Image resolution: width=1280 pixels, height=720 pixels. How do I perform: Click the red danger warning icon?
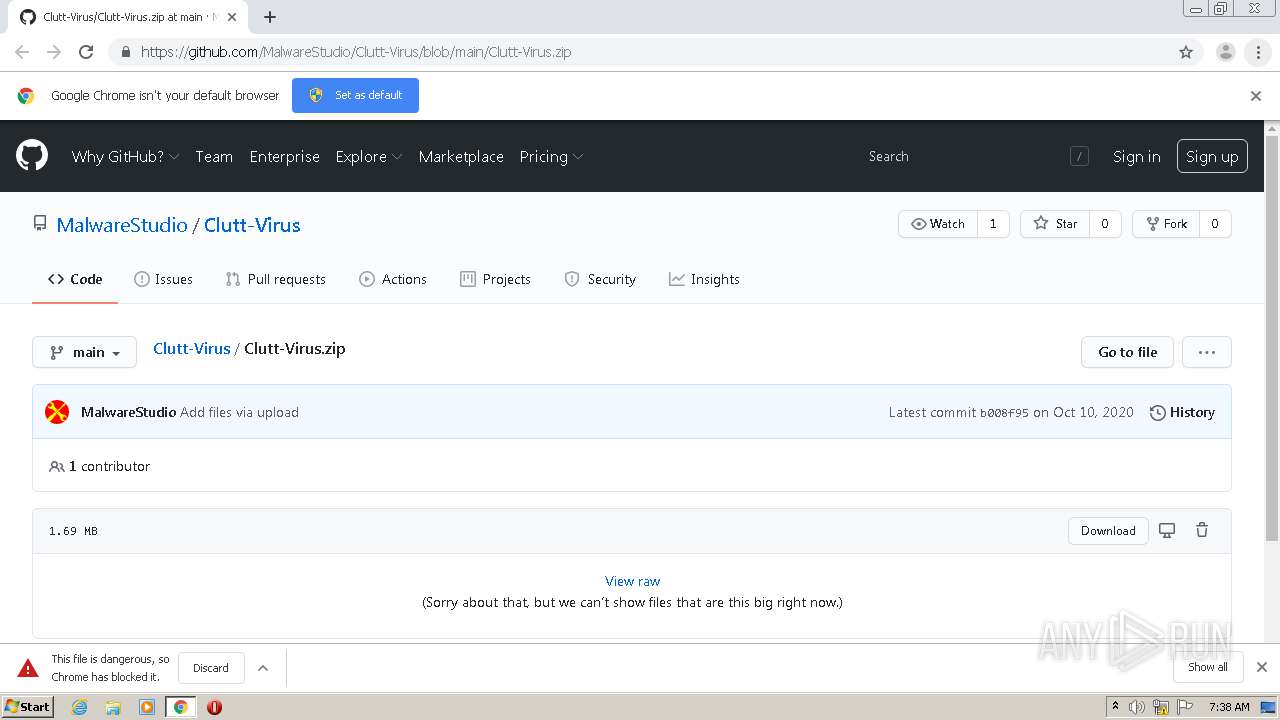[28, 668]
